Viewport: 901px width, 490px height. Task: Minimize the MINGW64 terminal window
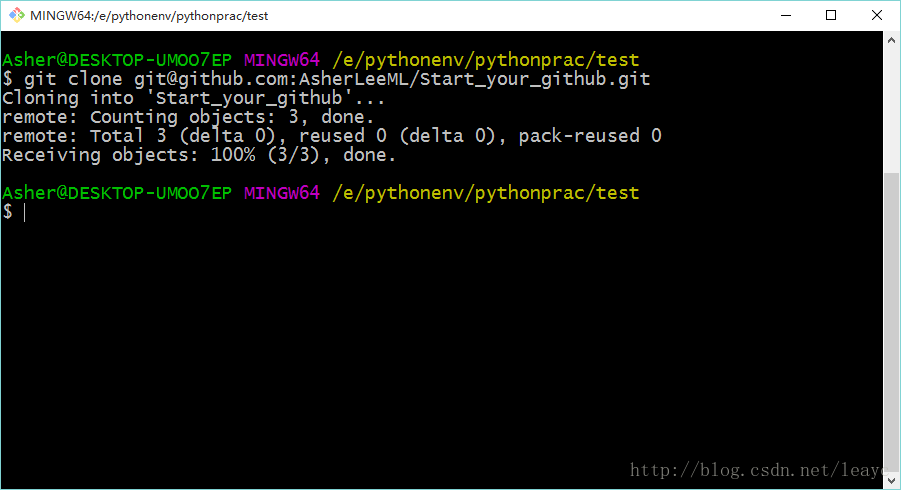tap(786, 16)
